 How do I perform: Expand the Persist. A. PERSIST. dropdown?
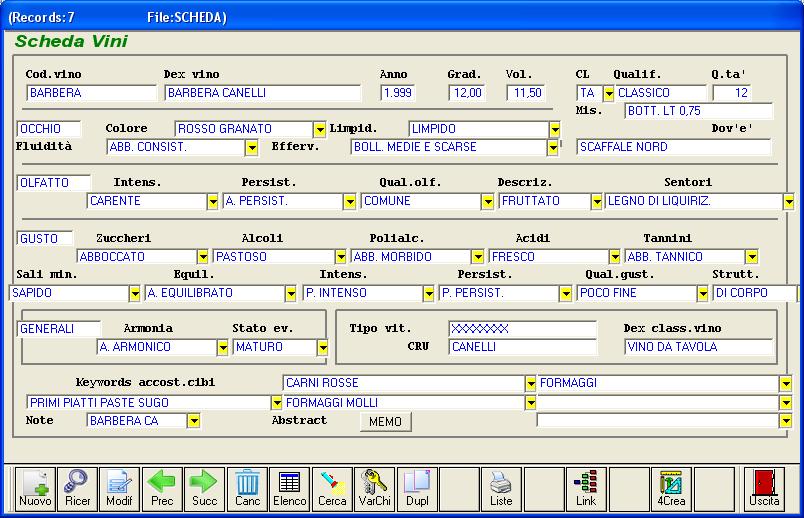(x=350, y=202)
